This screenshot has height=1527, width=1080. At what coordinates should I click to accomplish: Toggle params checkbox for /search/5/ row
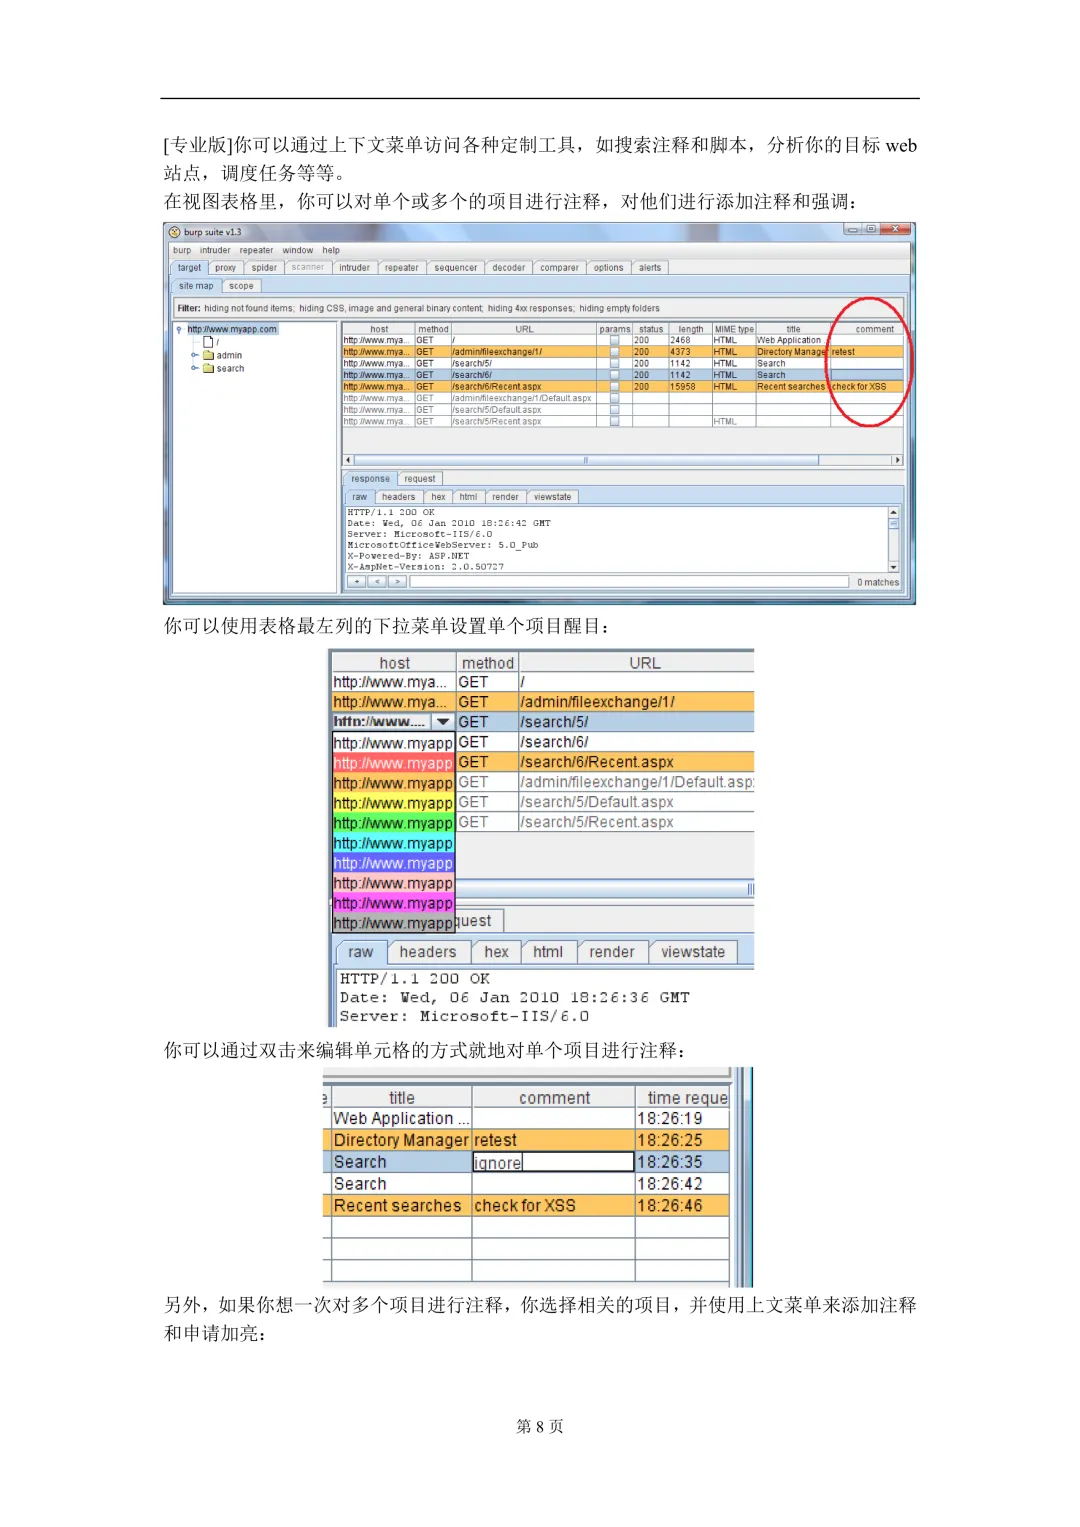click(614, 363)
